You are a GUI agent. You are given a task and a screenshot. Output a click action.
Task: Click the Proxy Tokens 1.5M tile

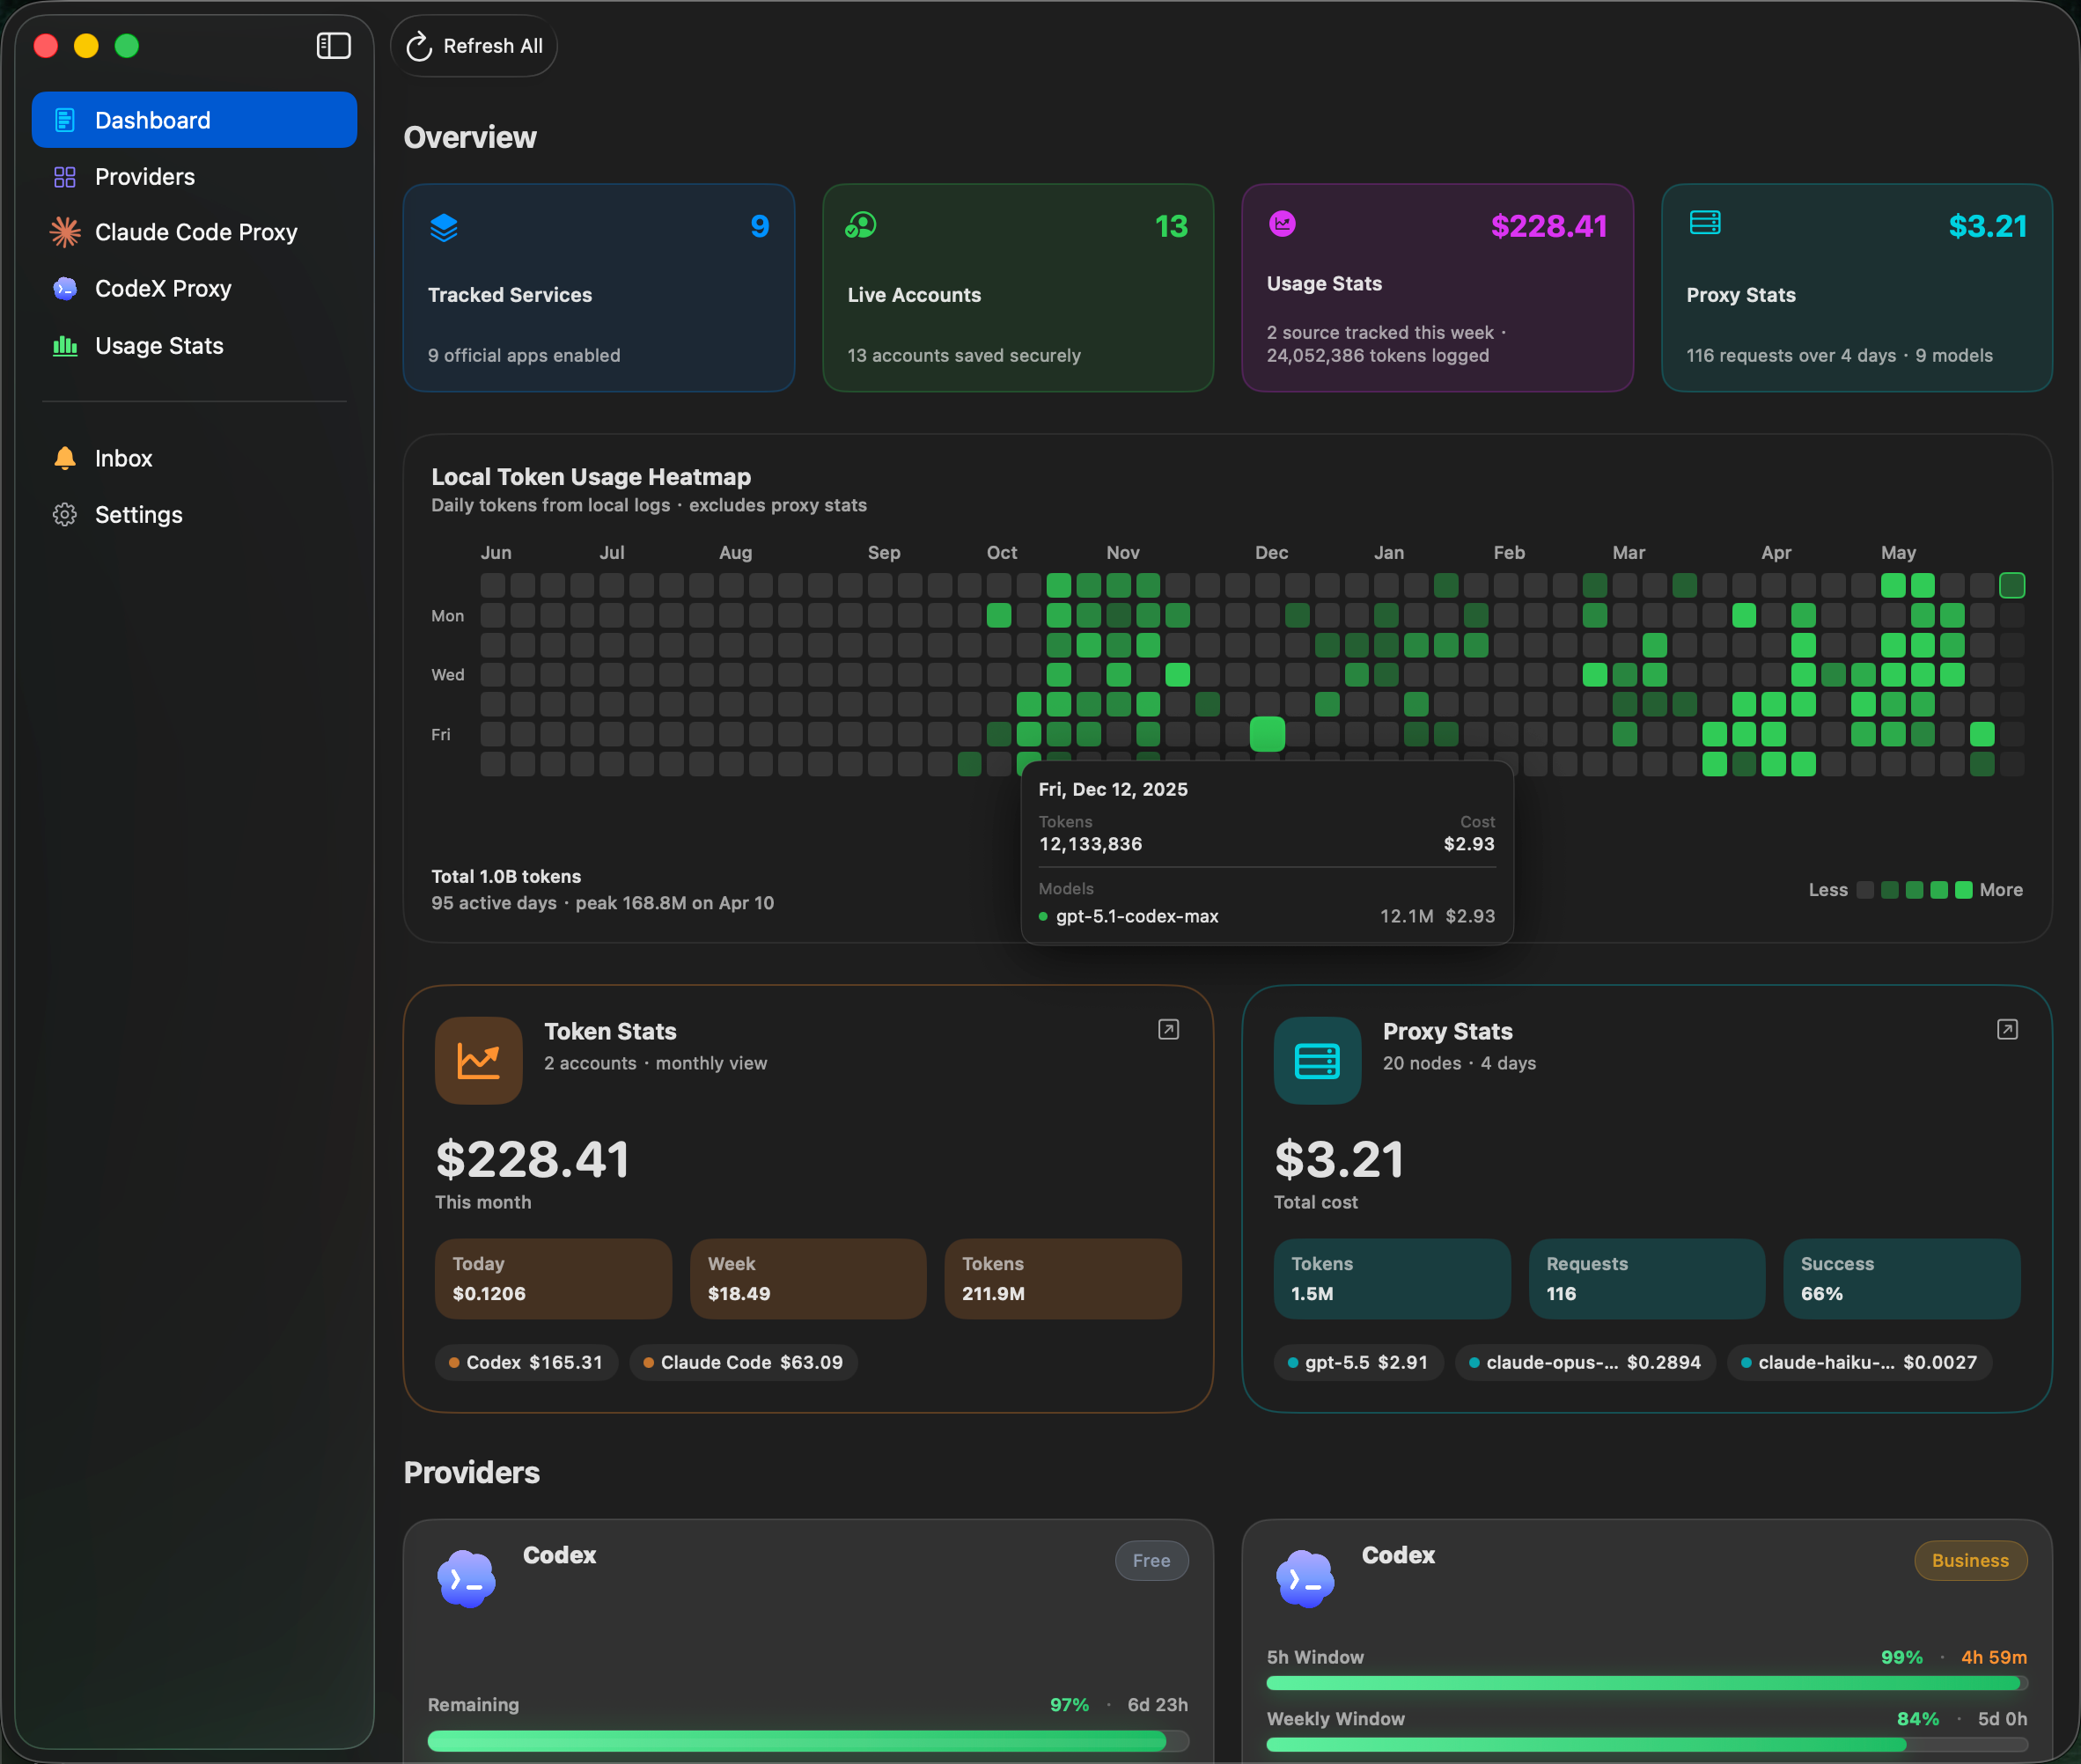(x=1392, y=1279)
